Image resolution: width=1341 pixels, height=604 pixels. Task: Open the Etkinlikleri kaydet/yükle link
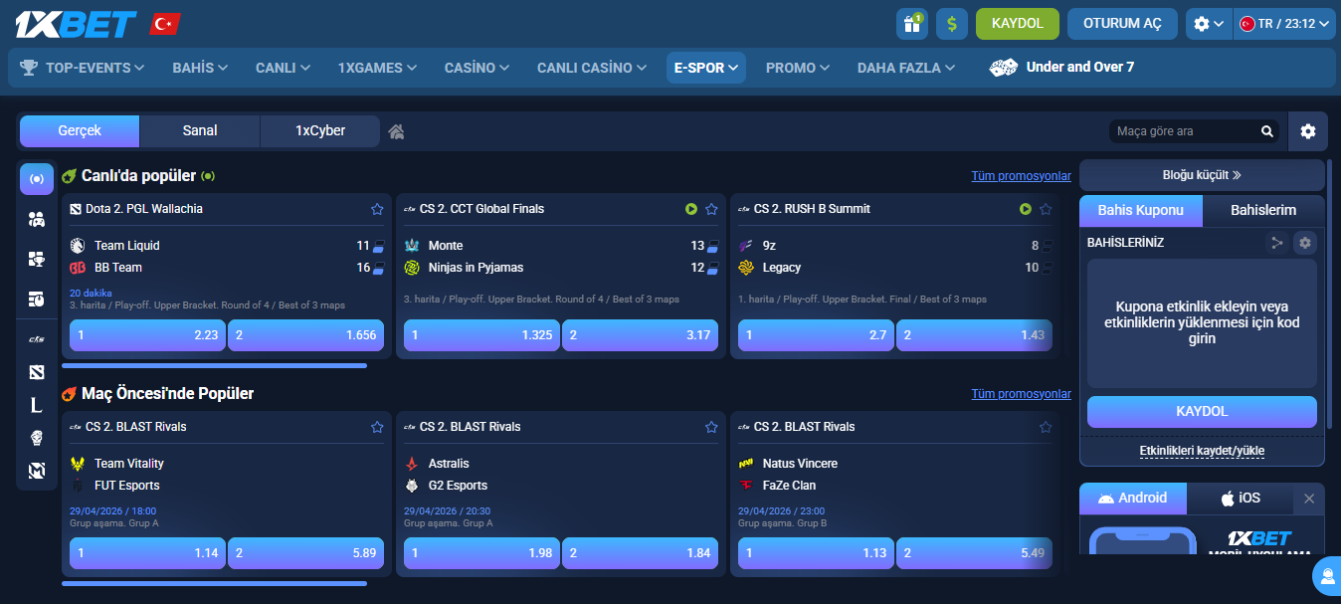point(1202,451)
